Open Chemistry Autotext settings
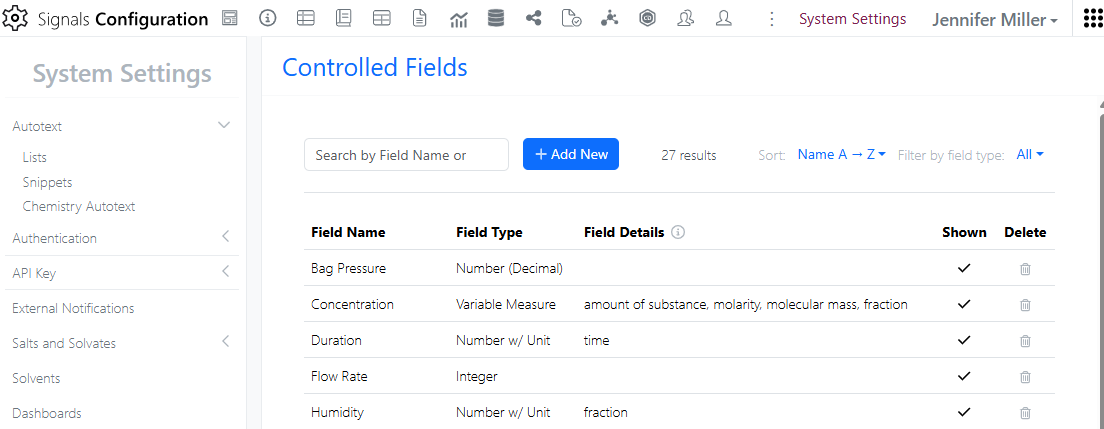Viewport: 1104px width, 429px height. tap(79, 206)
